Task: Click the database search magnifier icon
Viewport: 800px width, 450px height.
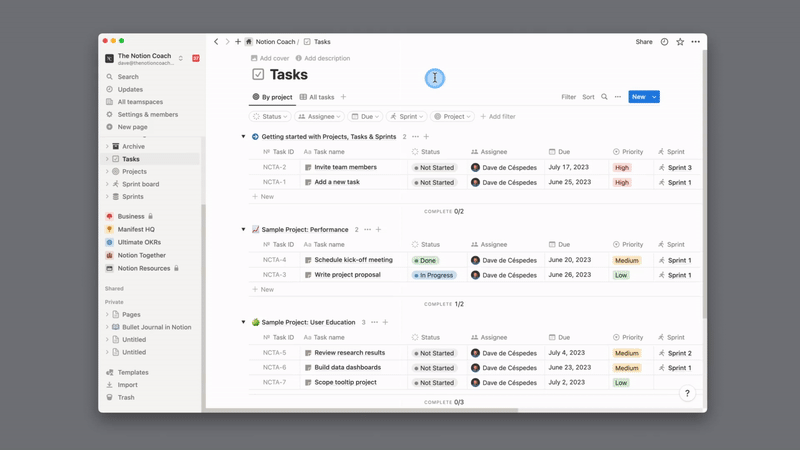Action: click(x=604, y=97)
